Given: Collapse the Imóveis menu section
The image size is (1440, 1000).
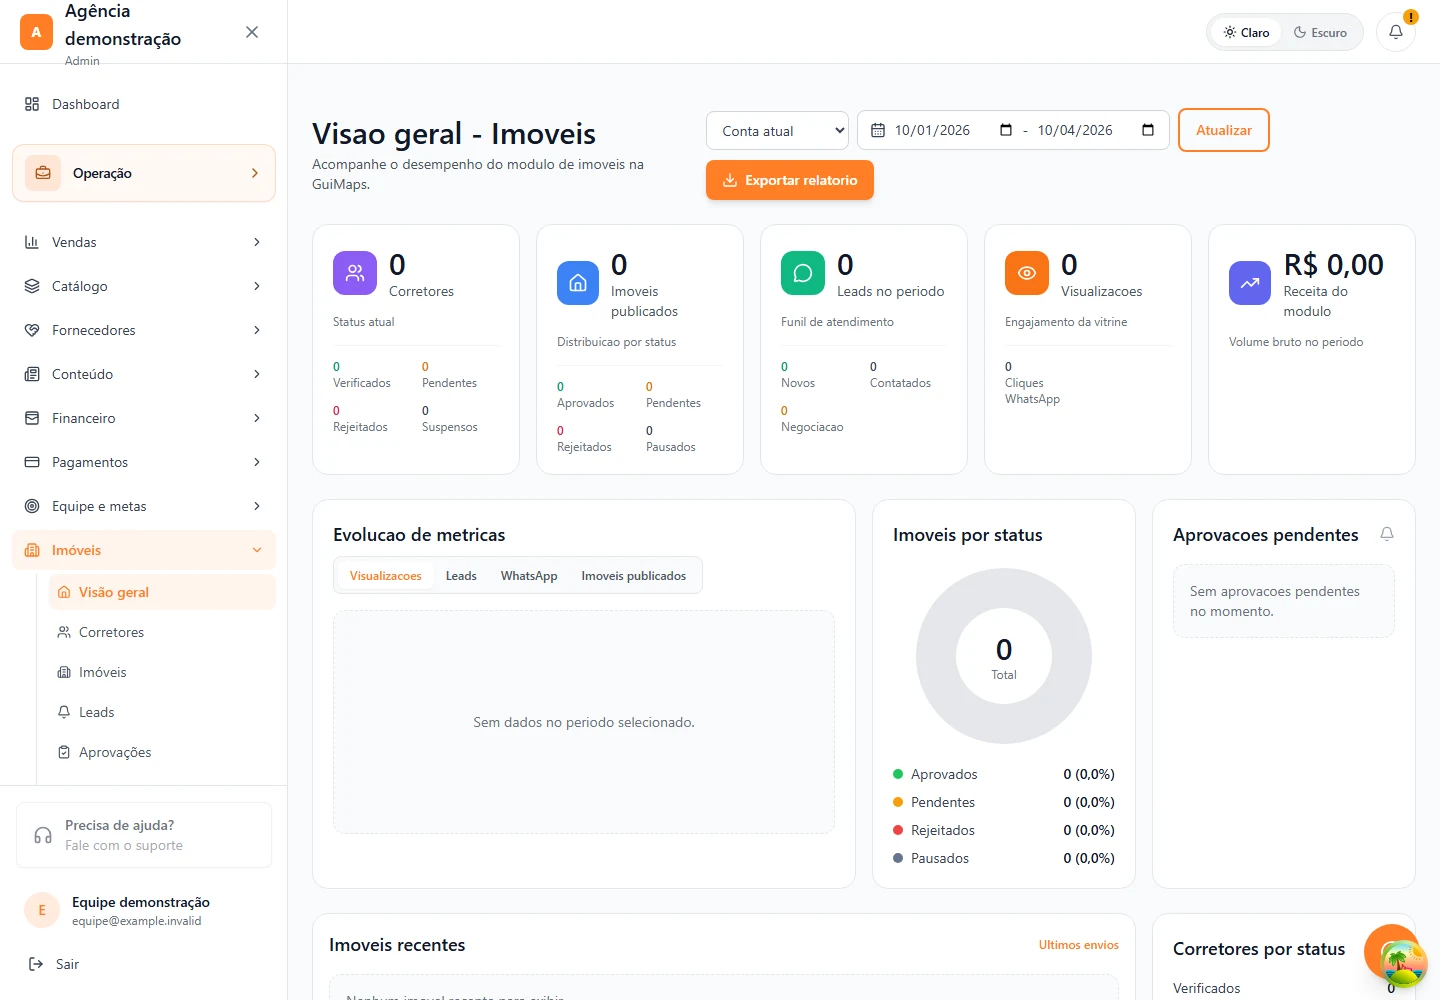Looking at the screenshot, I should [144, 550].
